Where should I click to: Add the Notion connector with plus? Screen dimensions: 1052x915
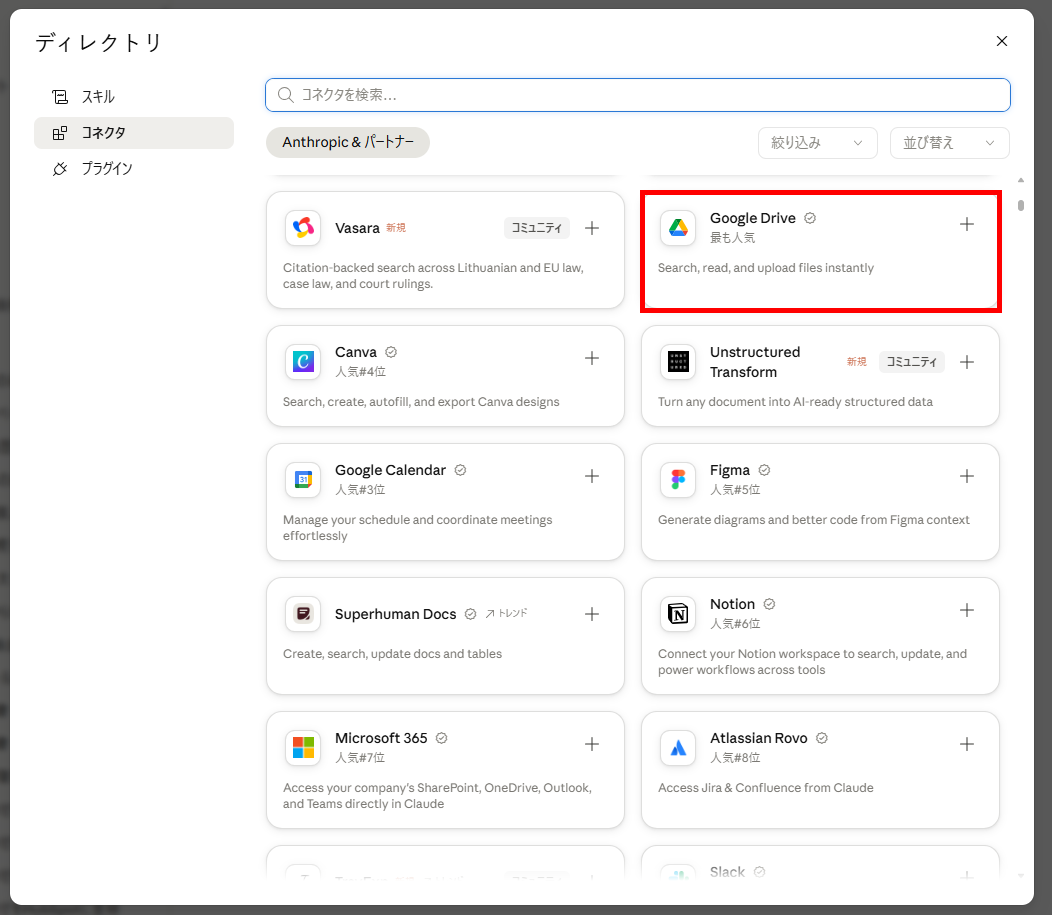point(967,610)
